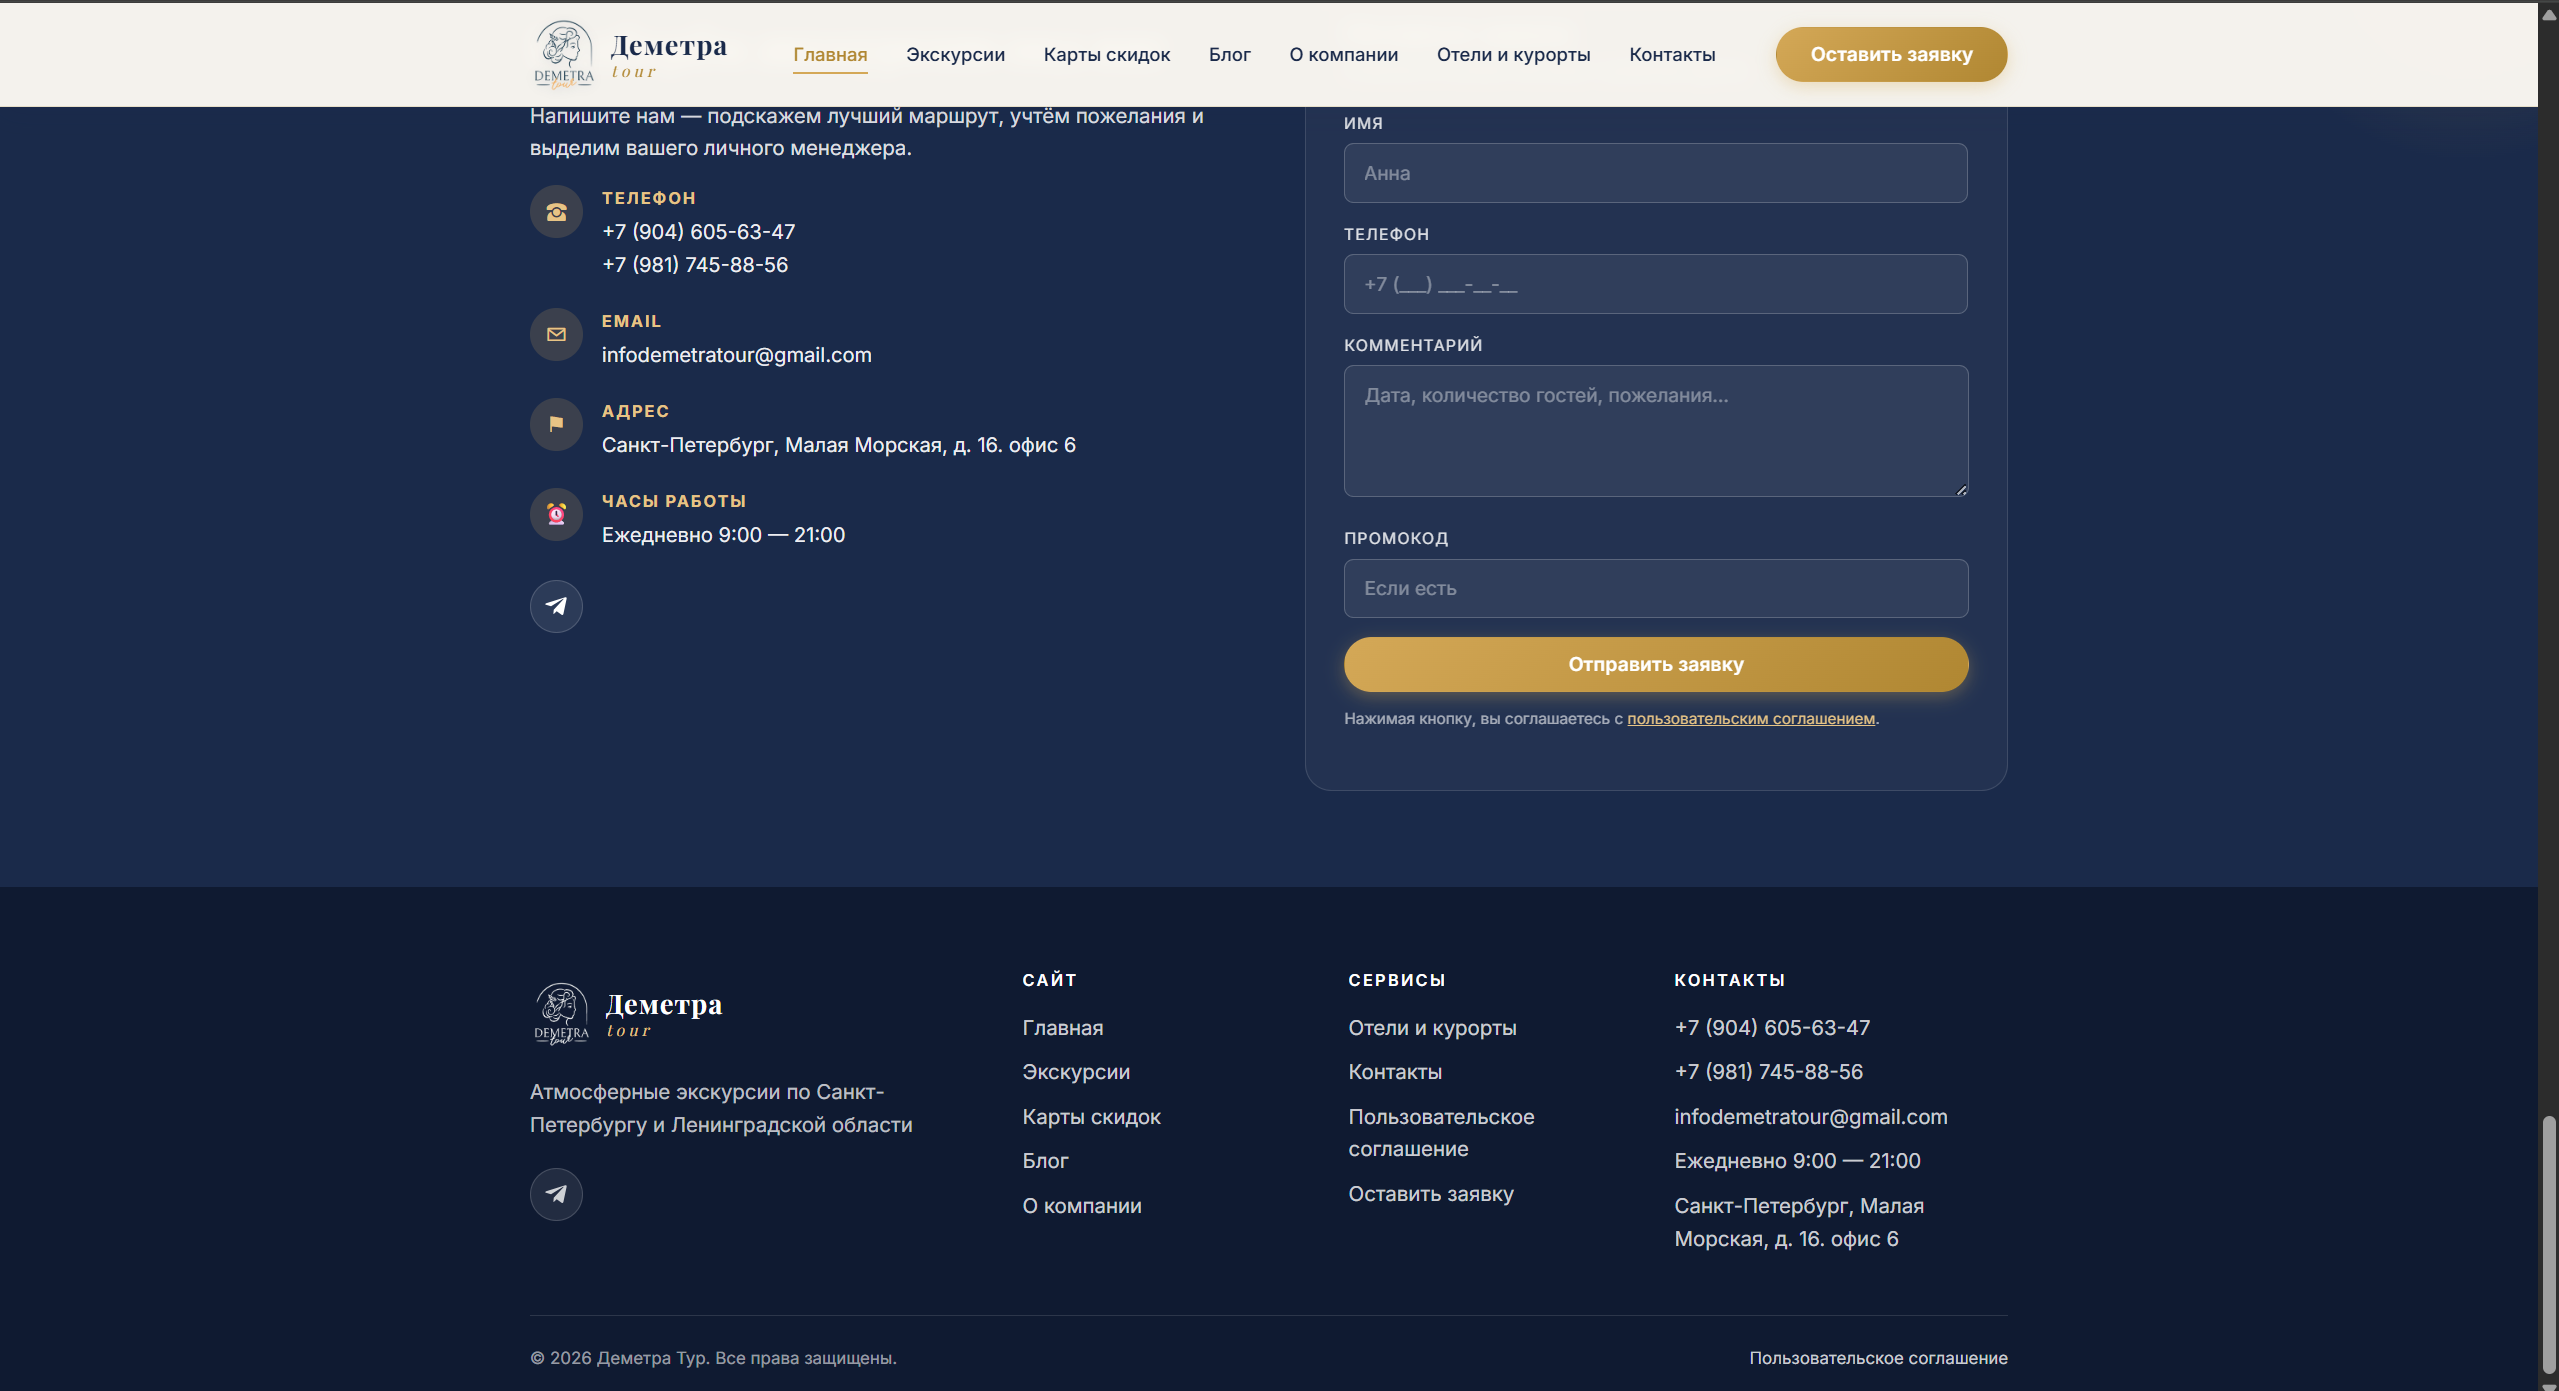Focus the Телефон input field
The image size is (2559, 1391).
pos(1655,284)
